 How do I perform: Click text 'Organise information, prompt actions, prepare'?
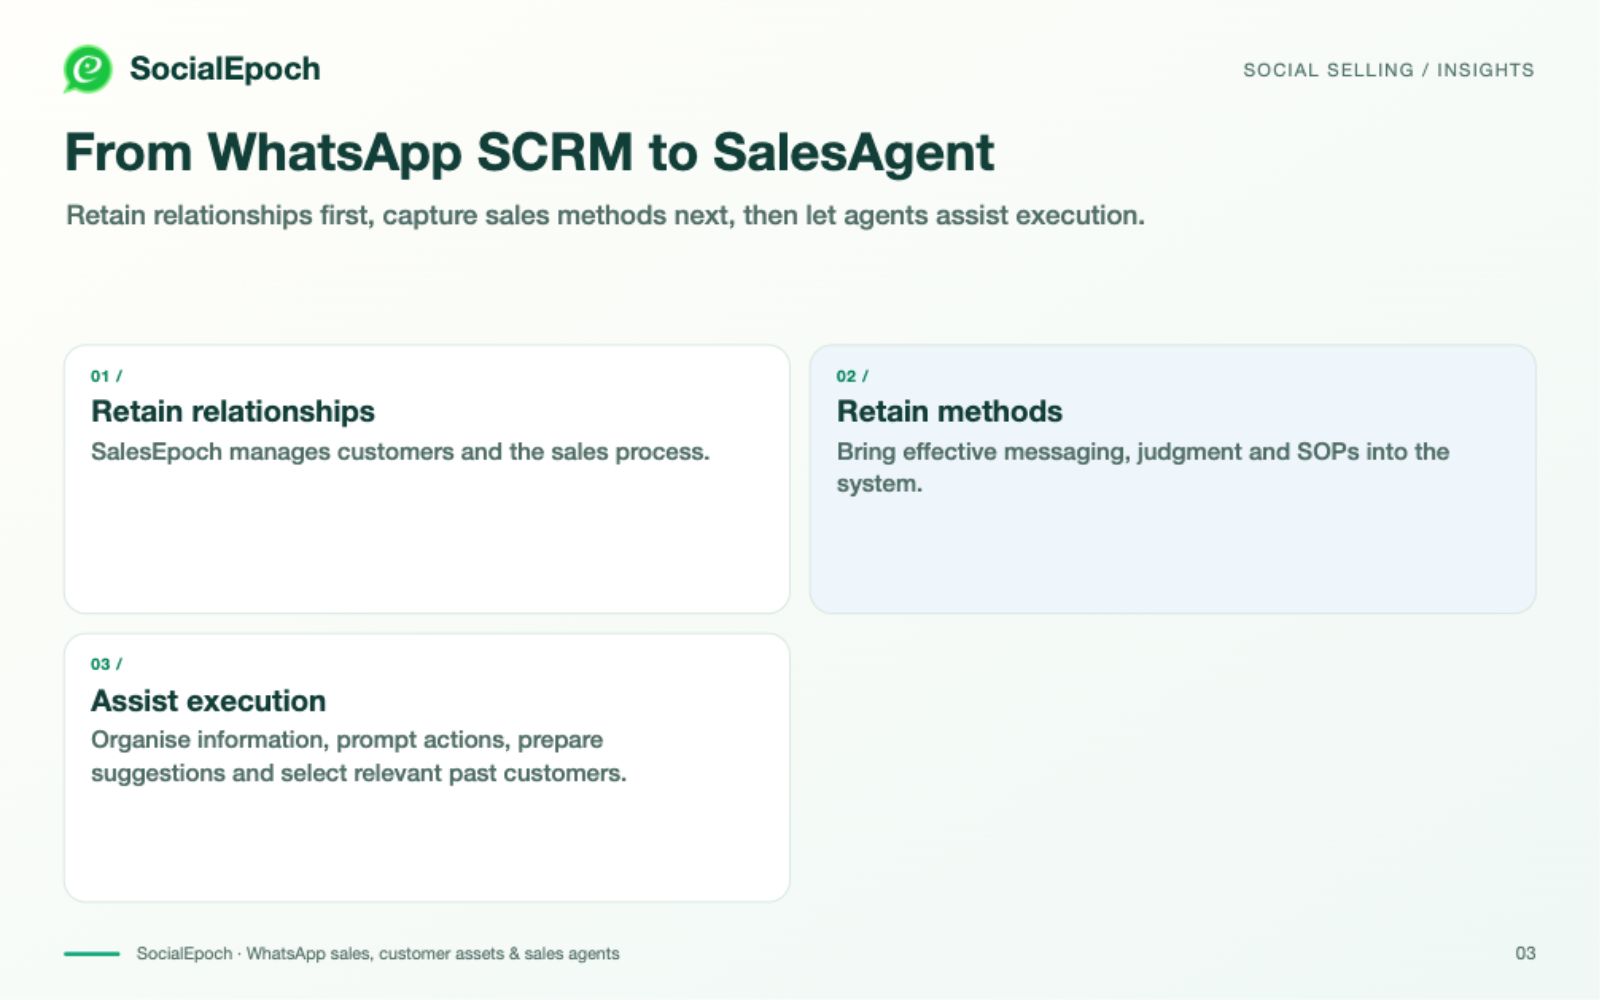(x=347, y=740)
